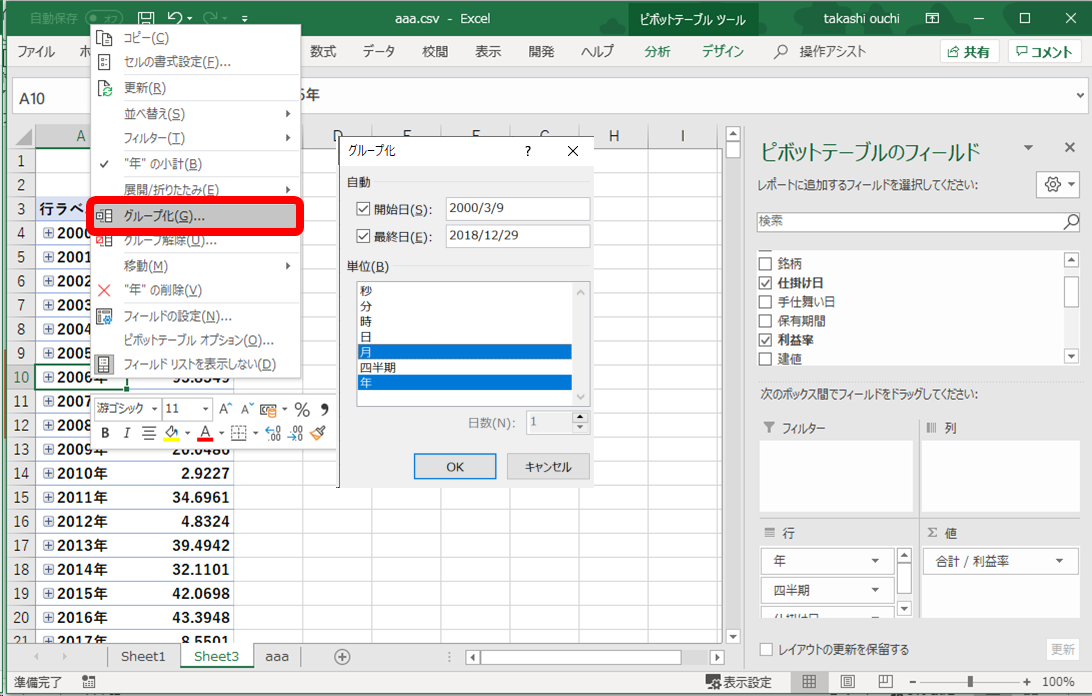Click ribbon display options icon
Screen dimensions: 1092x696
point(932,19)
